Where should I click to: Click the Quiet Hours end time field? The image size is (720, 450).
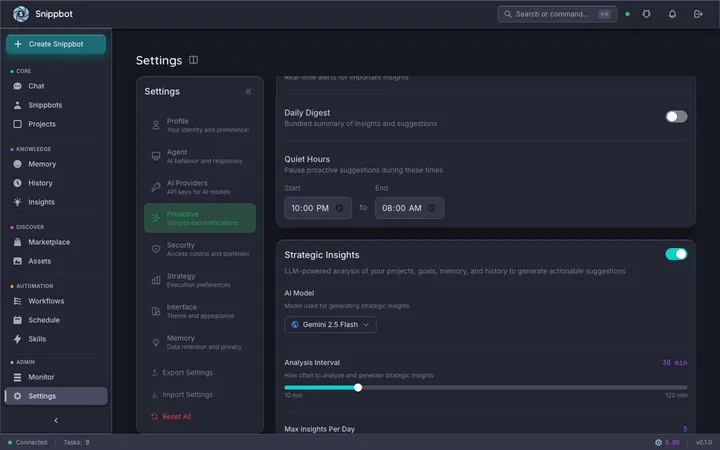(409, 208)
